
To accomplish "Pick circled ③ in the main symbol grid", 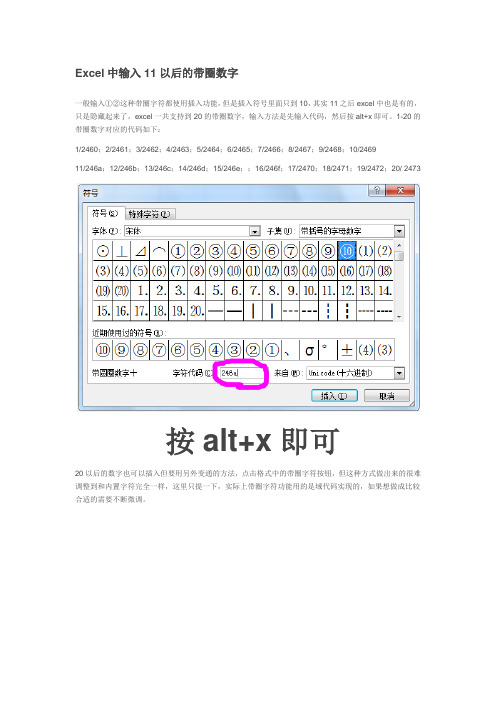I will [216, 251].
